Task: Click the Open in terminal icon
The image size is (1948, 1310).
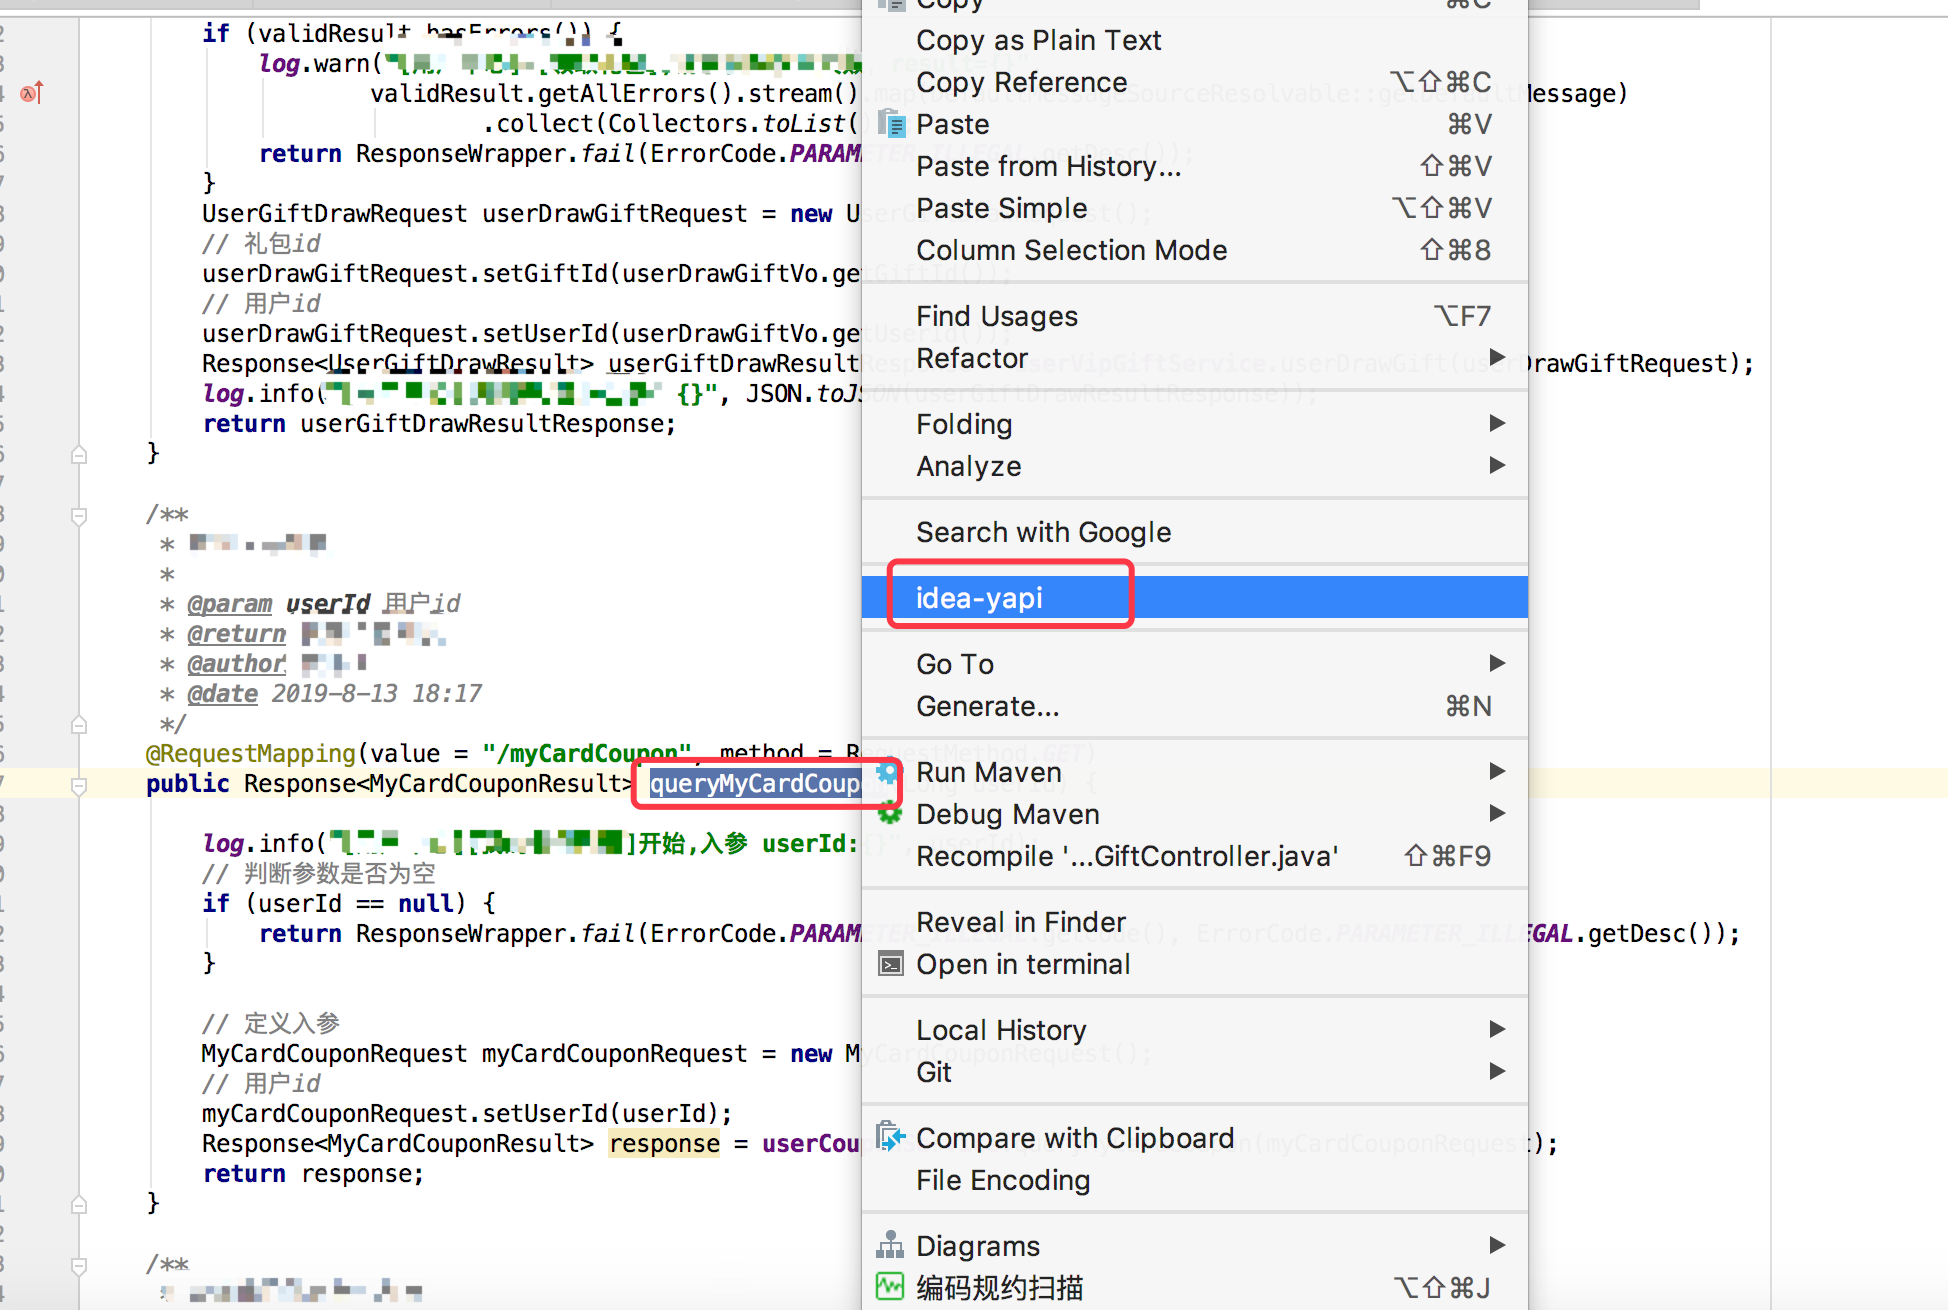Action: click(x=890, y=964)
